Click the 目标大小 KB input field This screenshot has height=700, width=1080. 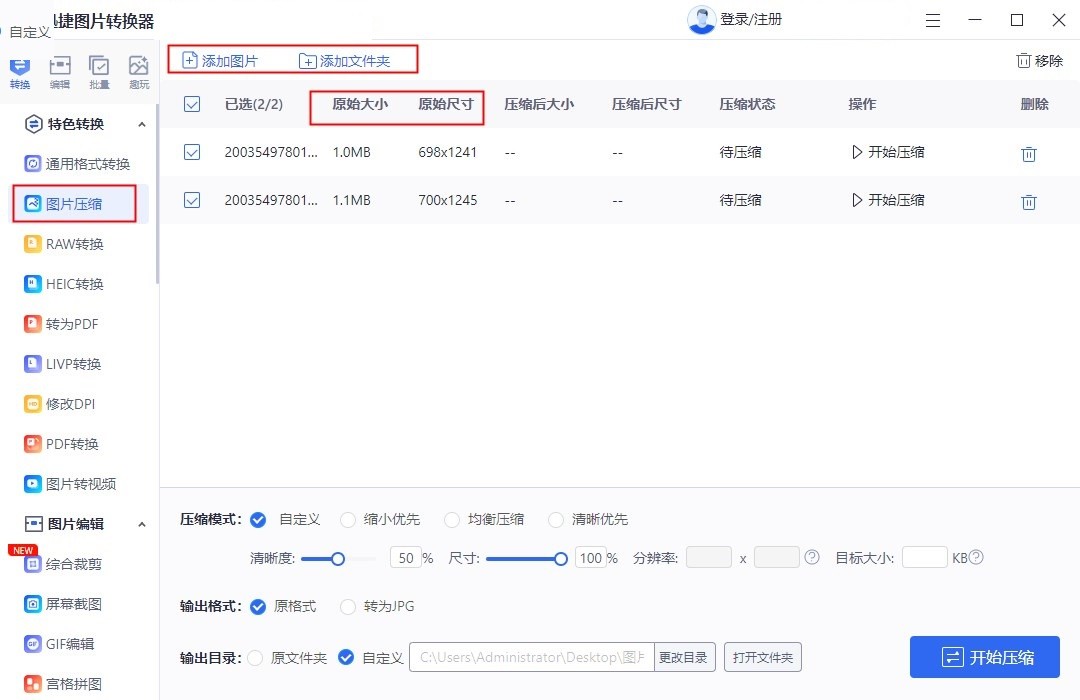point(924,557)
